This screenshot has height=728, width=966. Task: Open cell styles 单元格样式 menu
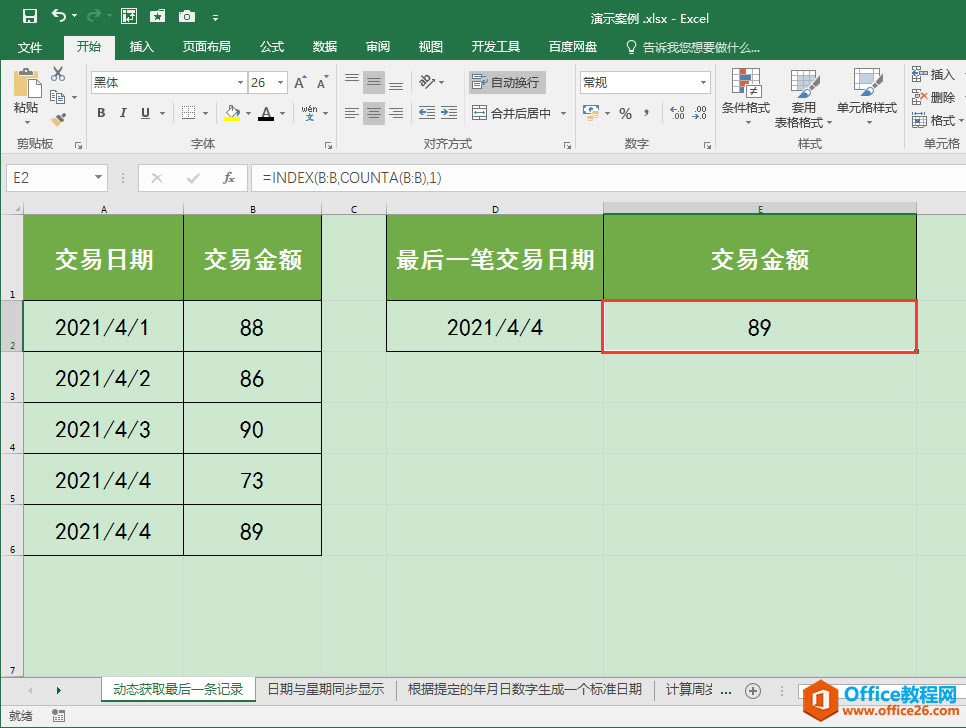867,96
